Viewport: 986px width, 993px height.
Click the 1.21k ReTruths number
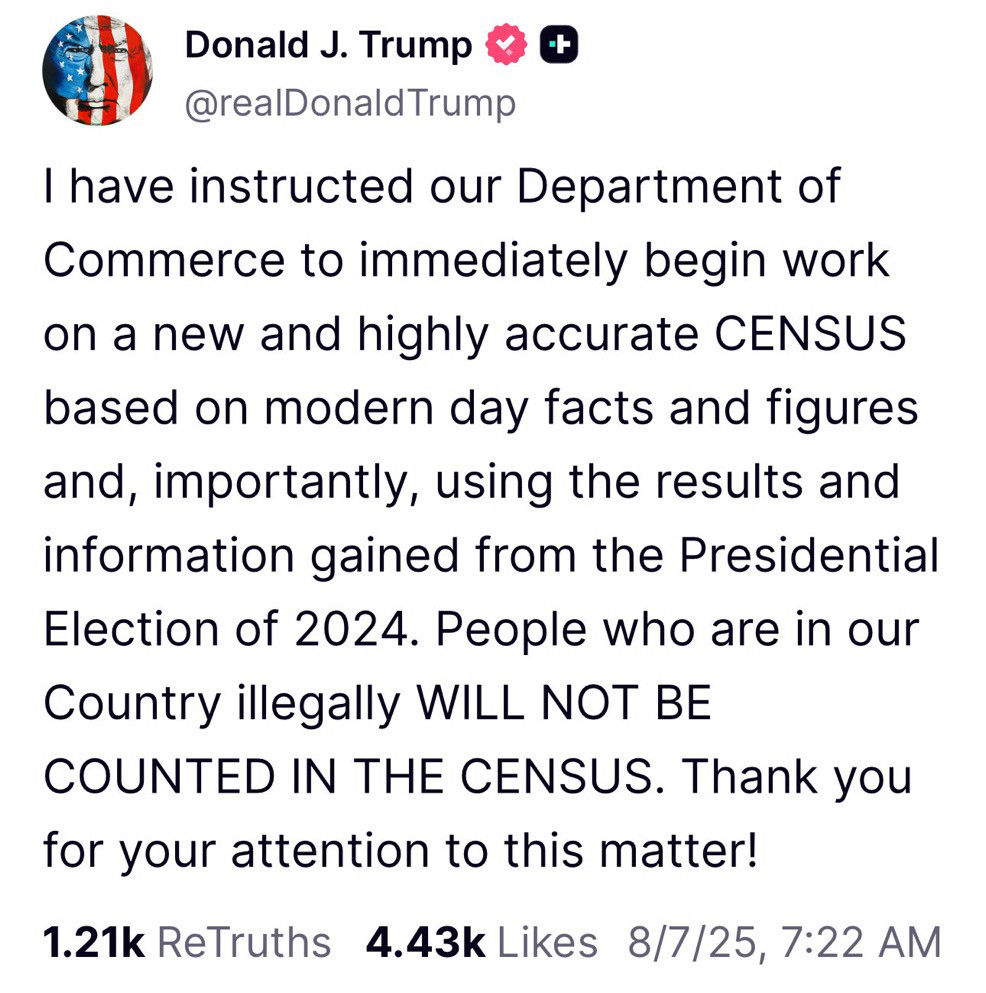pos(95,942)
